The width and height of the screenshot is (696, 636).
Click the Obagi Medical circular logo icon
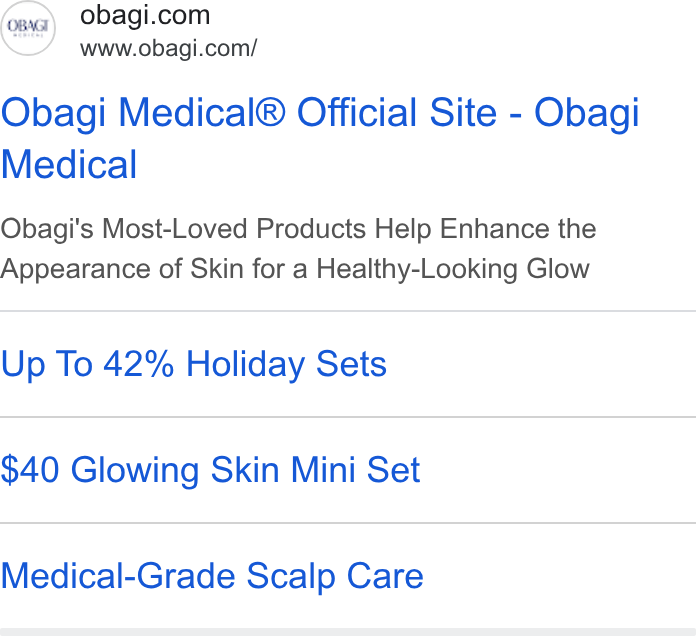click(28, 28)
